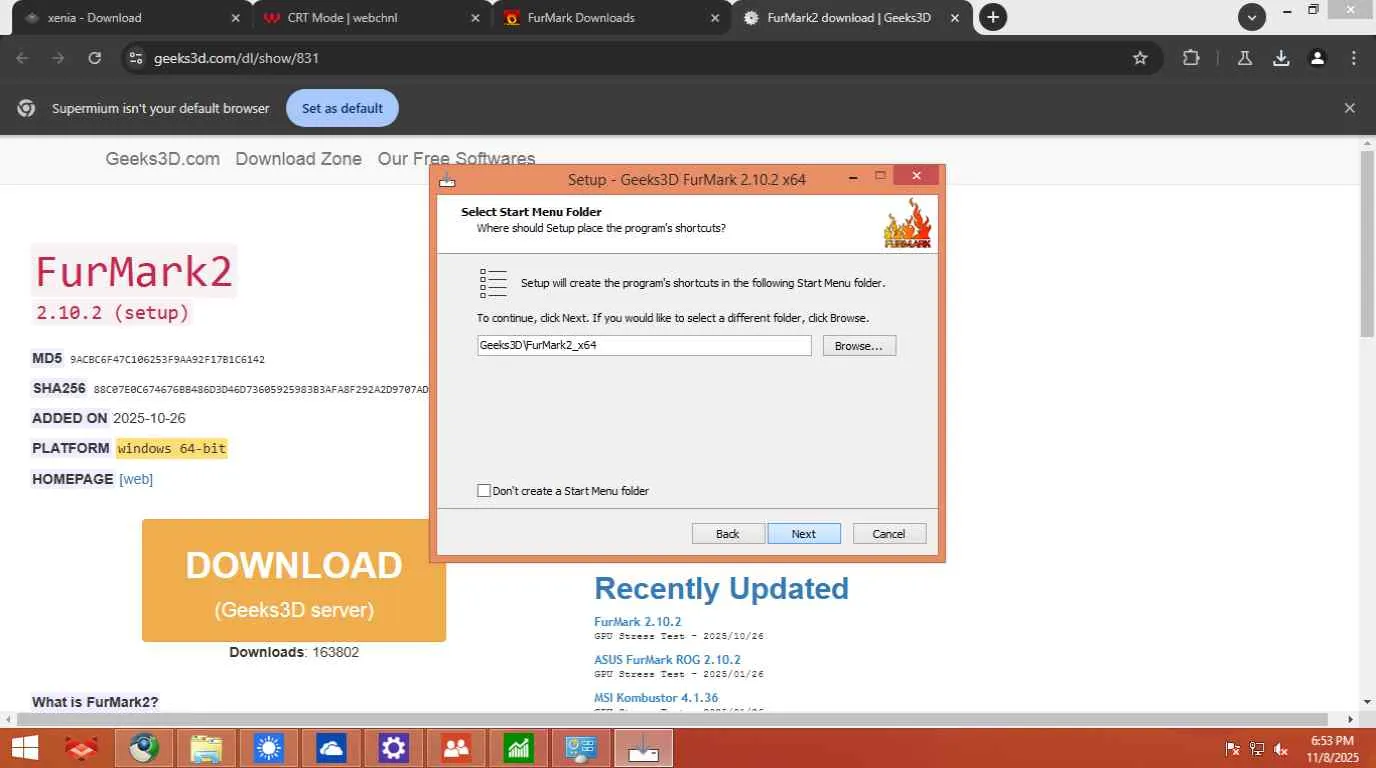Enable "Don't create a Start Menu folder"
1376x768 pixels.
(x=484, y=491)
